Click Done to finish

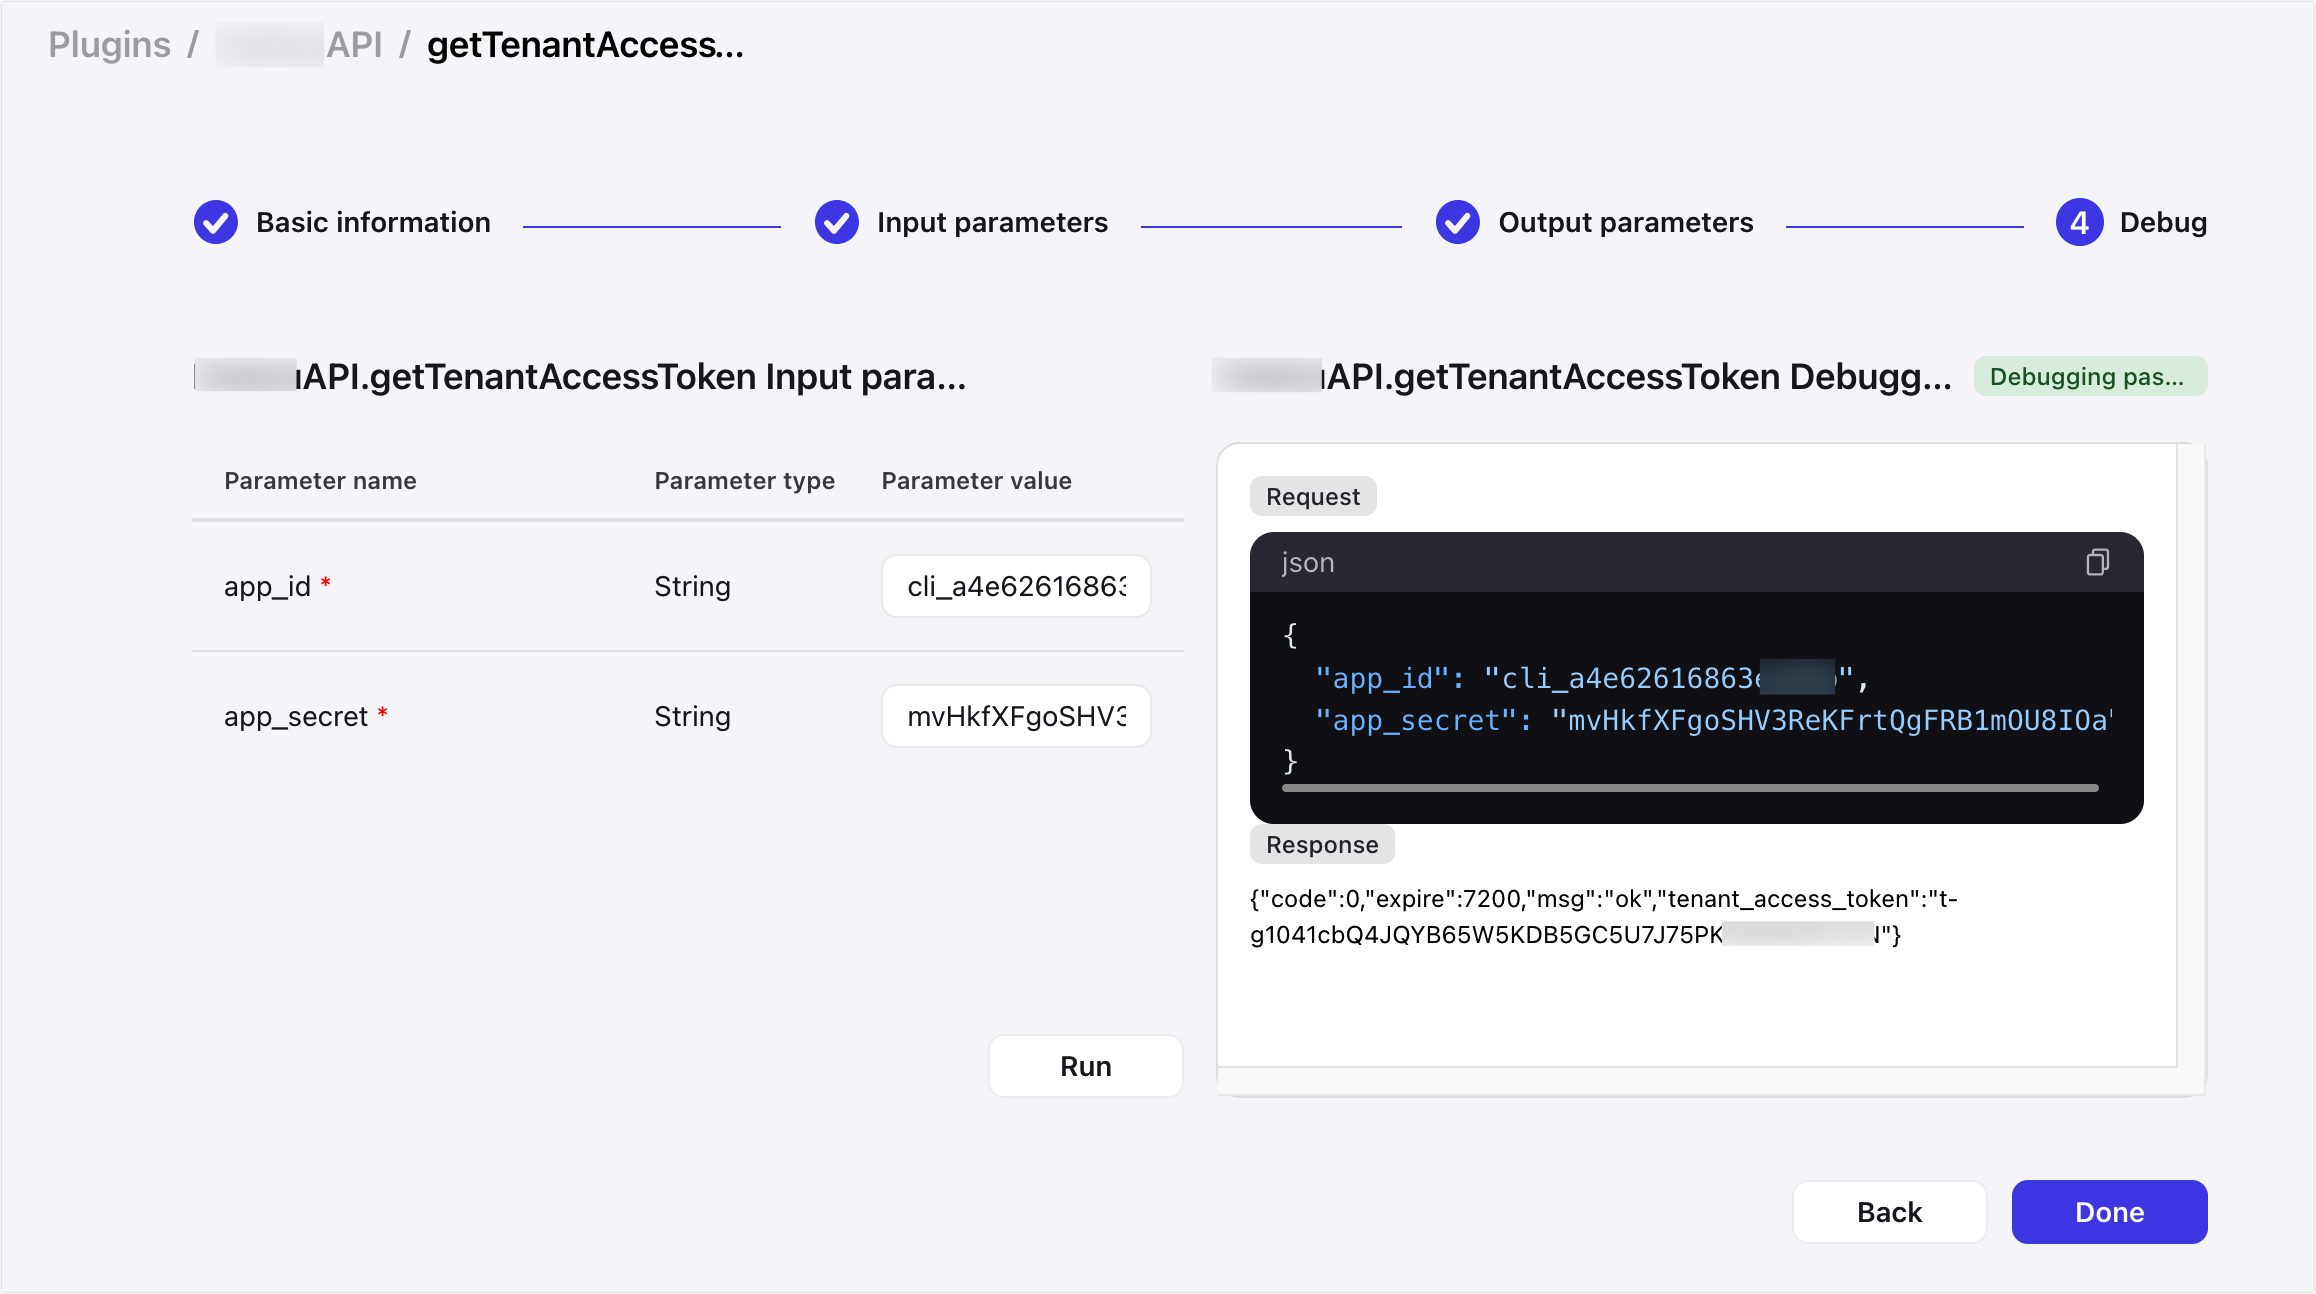(2109, 1212)
